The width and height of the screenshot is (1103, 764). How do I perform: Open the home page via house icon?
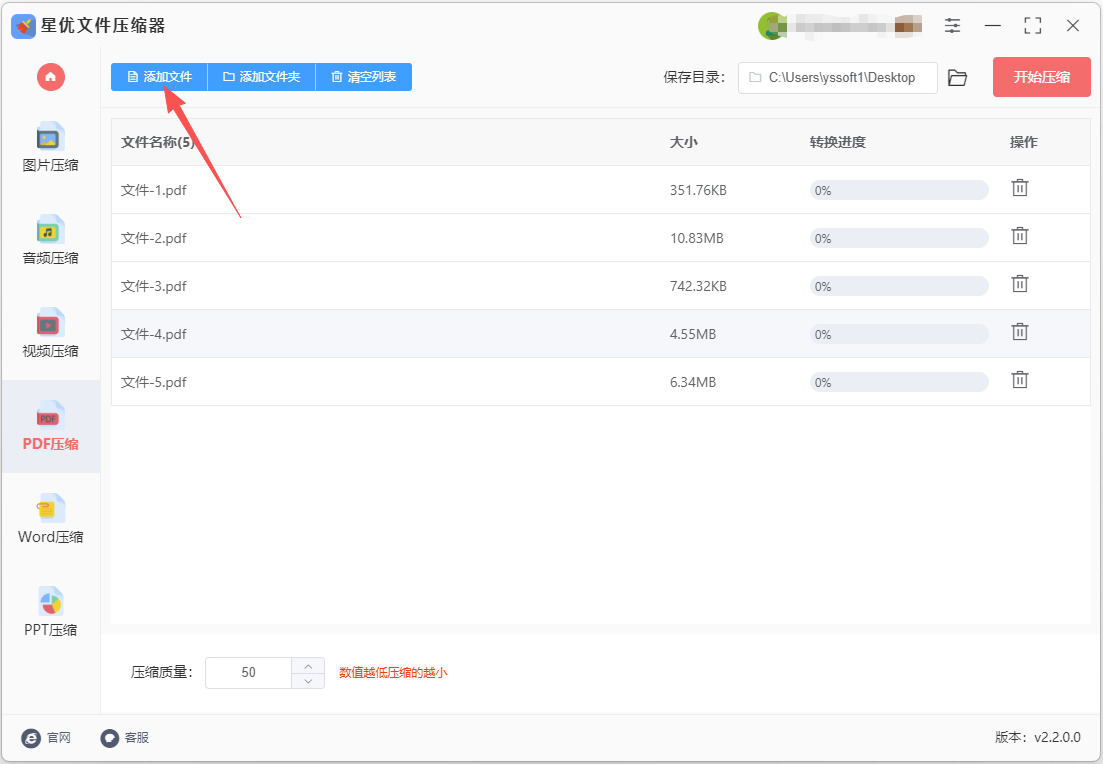click(x=51, y=77)
